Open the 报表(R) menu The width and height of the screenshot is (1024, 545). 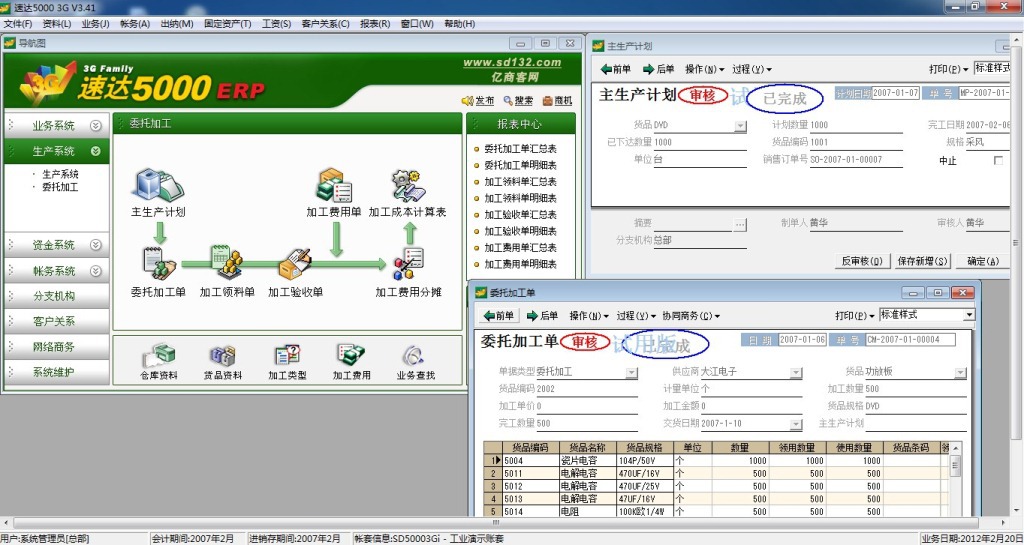[x=375, y=23]
